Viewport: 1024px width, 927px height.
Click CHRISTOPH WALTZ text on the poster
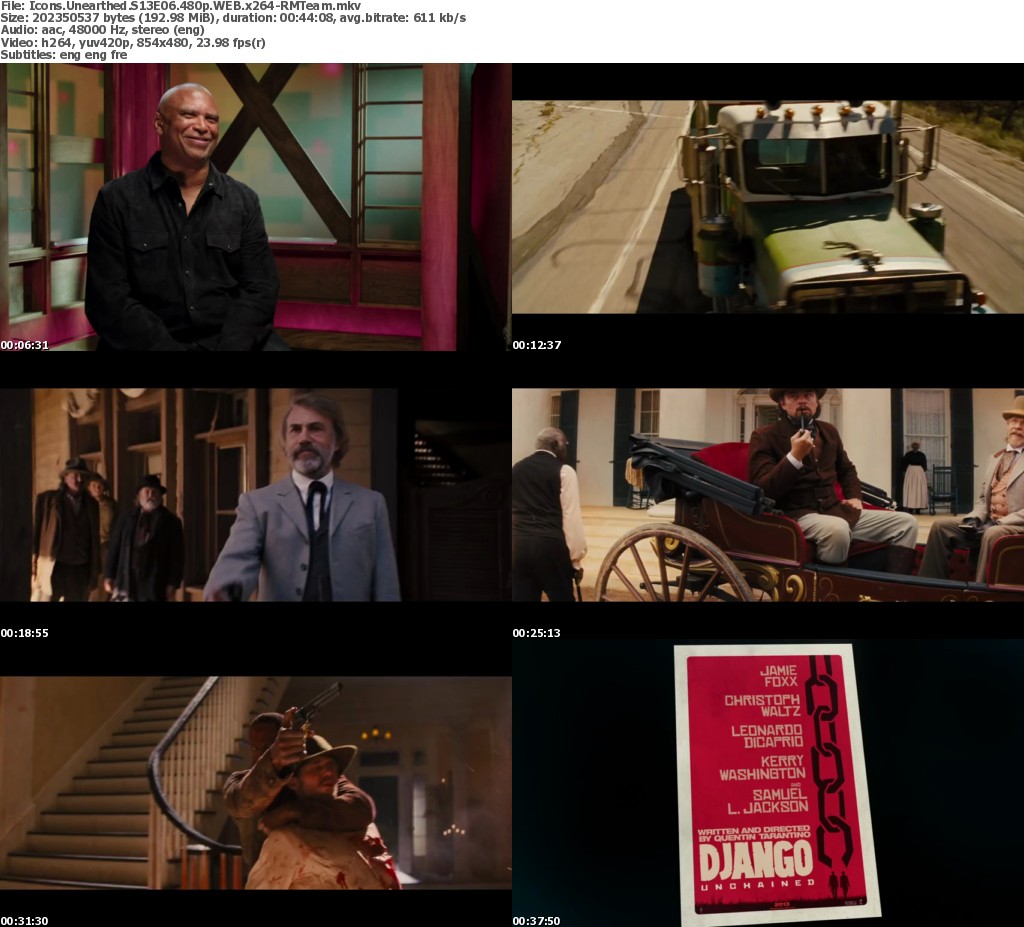click(x=763, y=706)
